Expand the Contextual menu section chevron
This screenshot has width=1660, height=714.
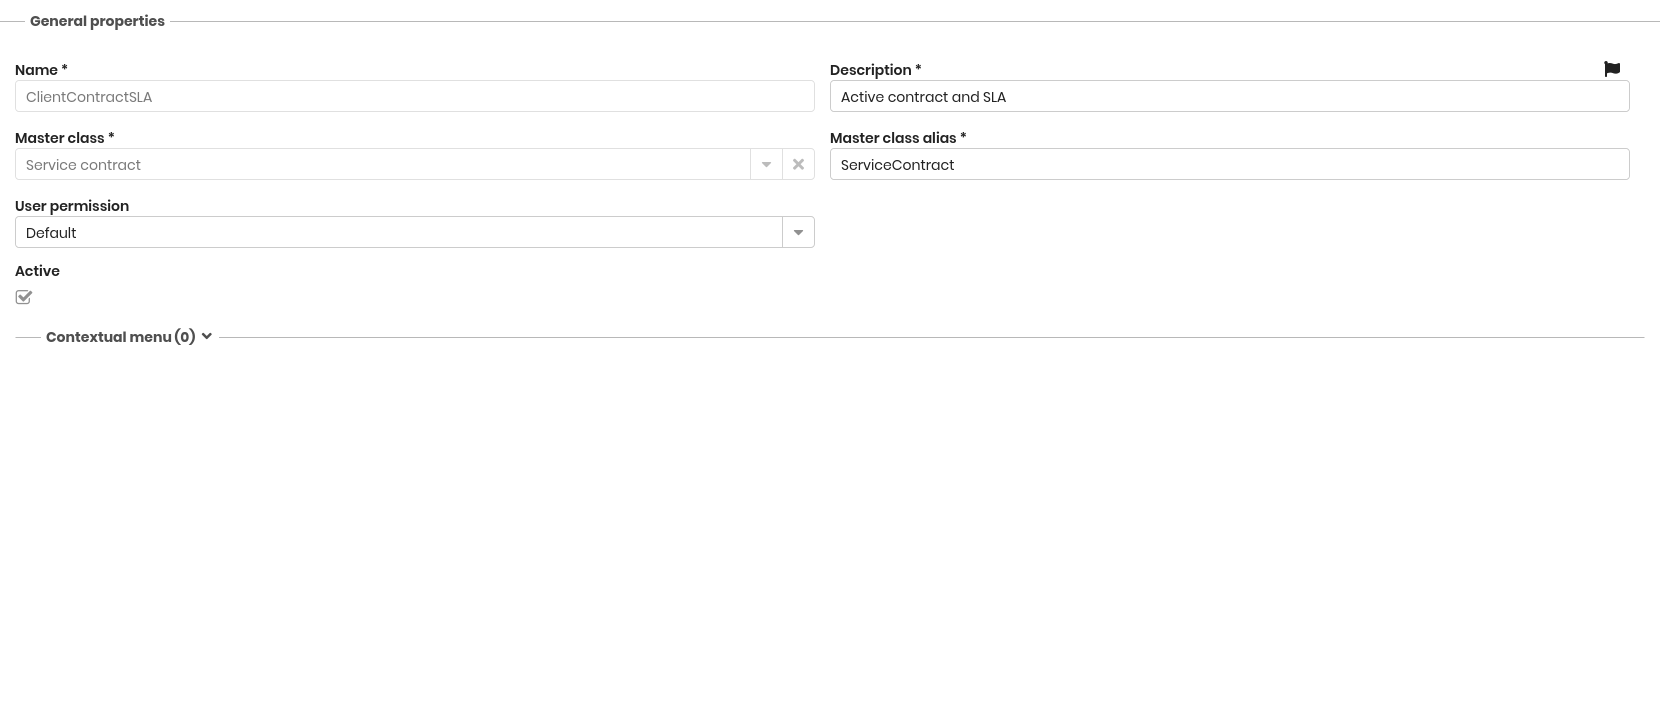click(x=207, y=337)
